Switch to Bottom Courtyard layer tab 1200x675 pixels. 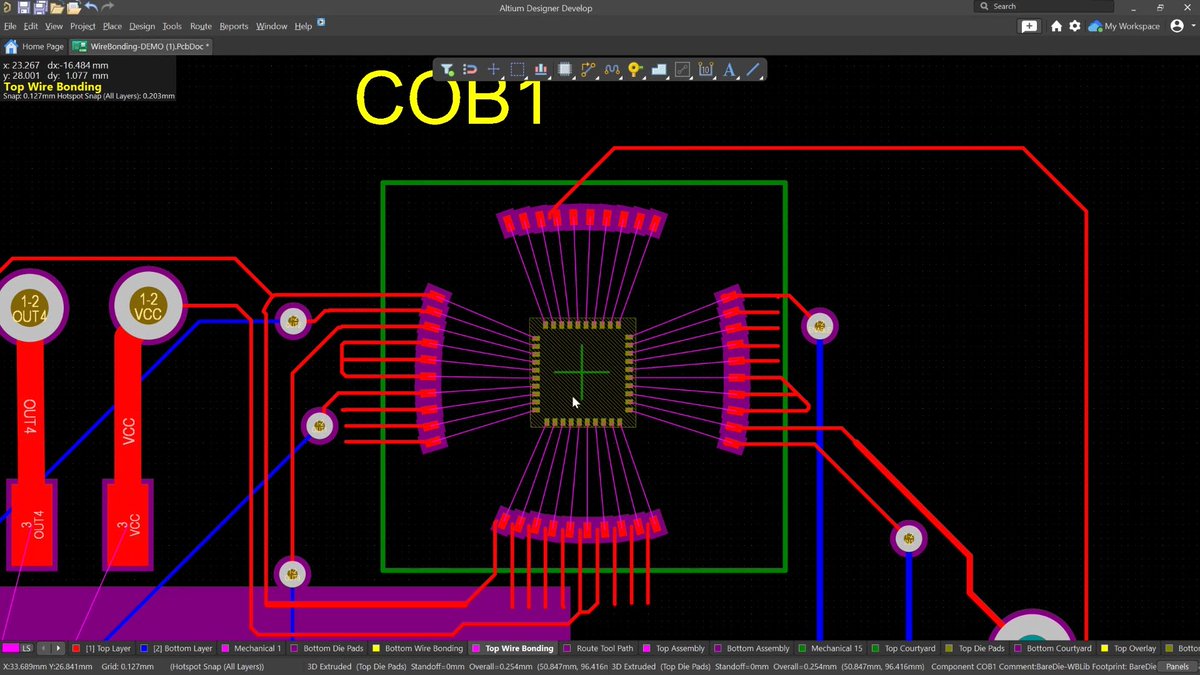pyautogui.click(x=1051, y=648)
